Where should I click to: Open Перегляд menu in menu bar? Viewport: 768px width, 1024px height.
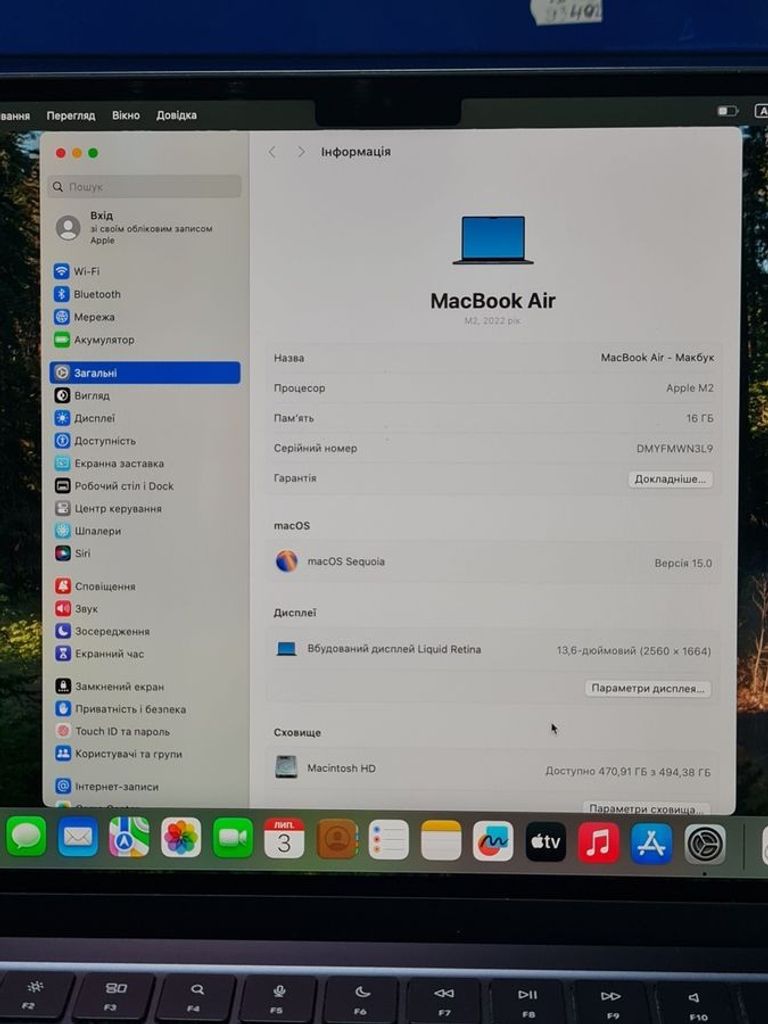pos(71,116)
